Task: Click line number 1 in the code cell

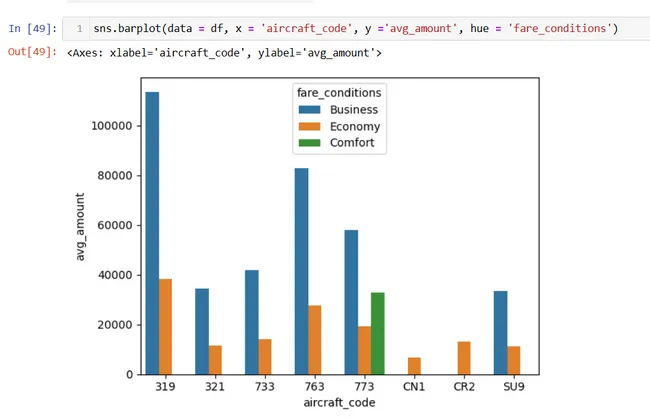Action: 80,29
